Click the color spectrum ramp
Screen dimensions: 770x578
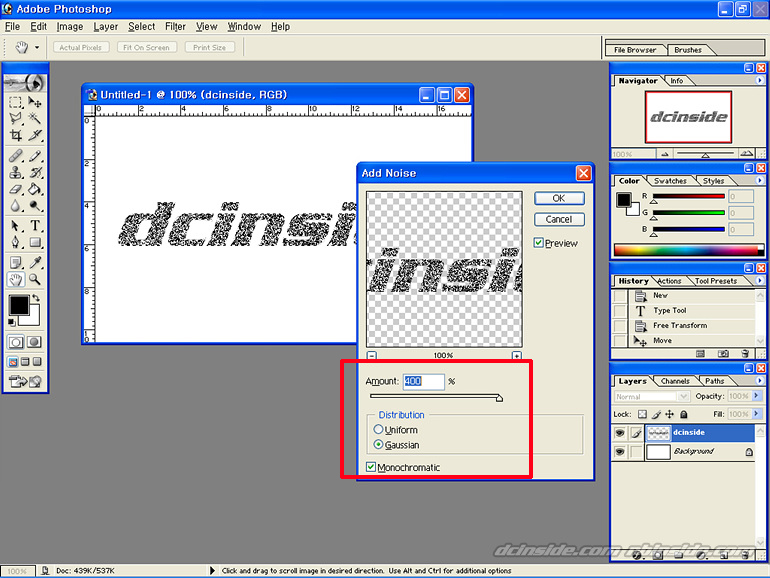pyautogui.click(x=688, y=250)
